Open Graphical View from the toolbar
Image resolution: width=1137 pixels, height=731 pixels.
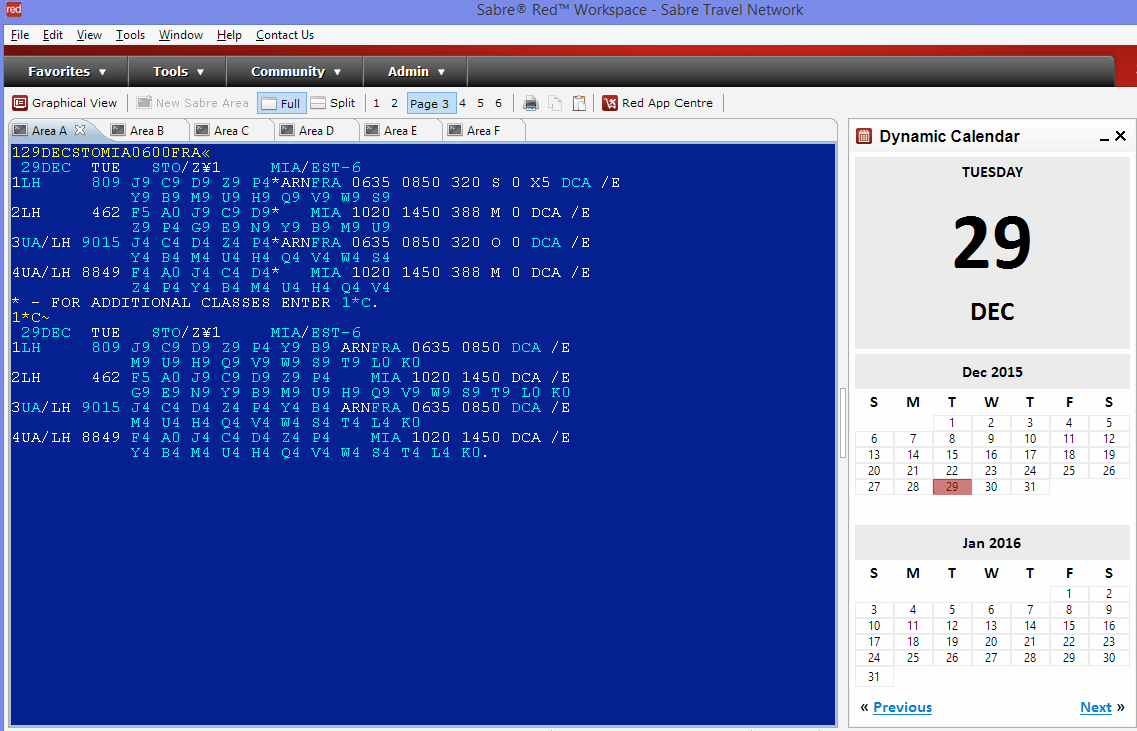(65, 103)
